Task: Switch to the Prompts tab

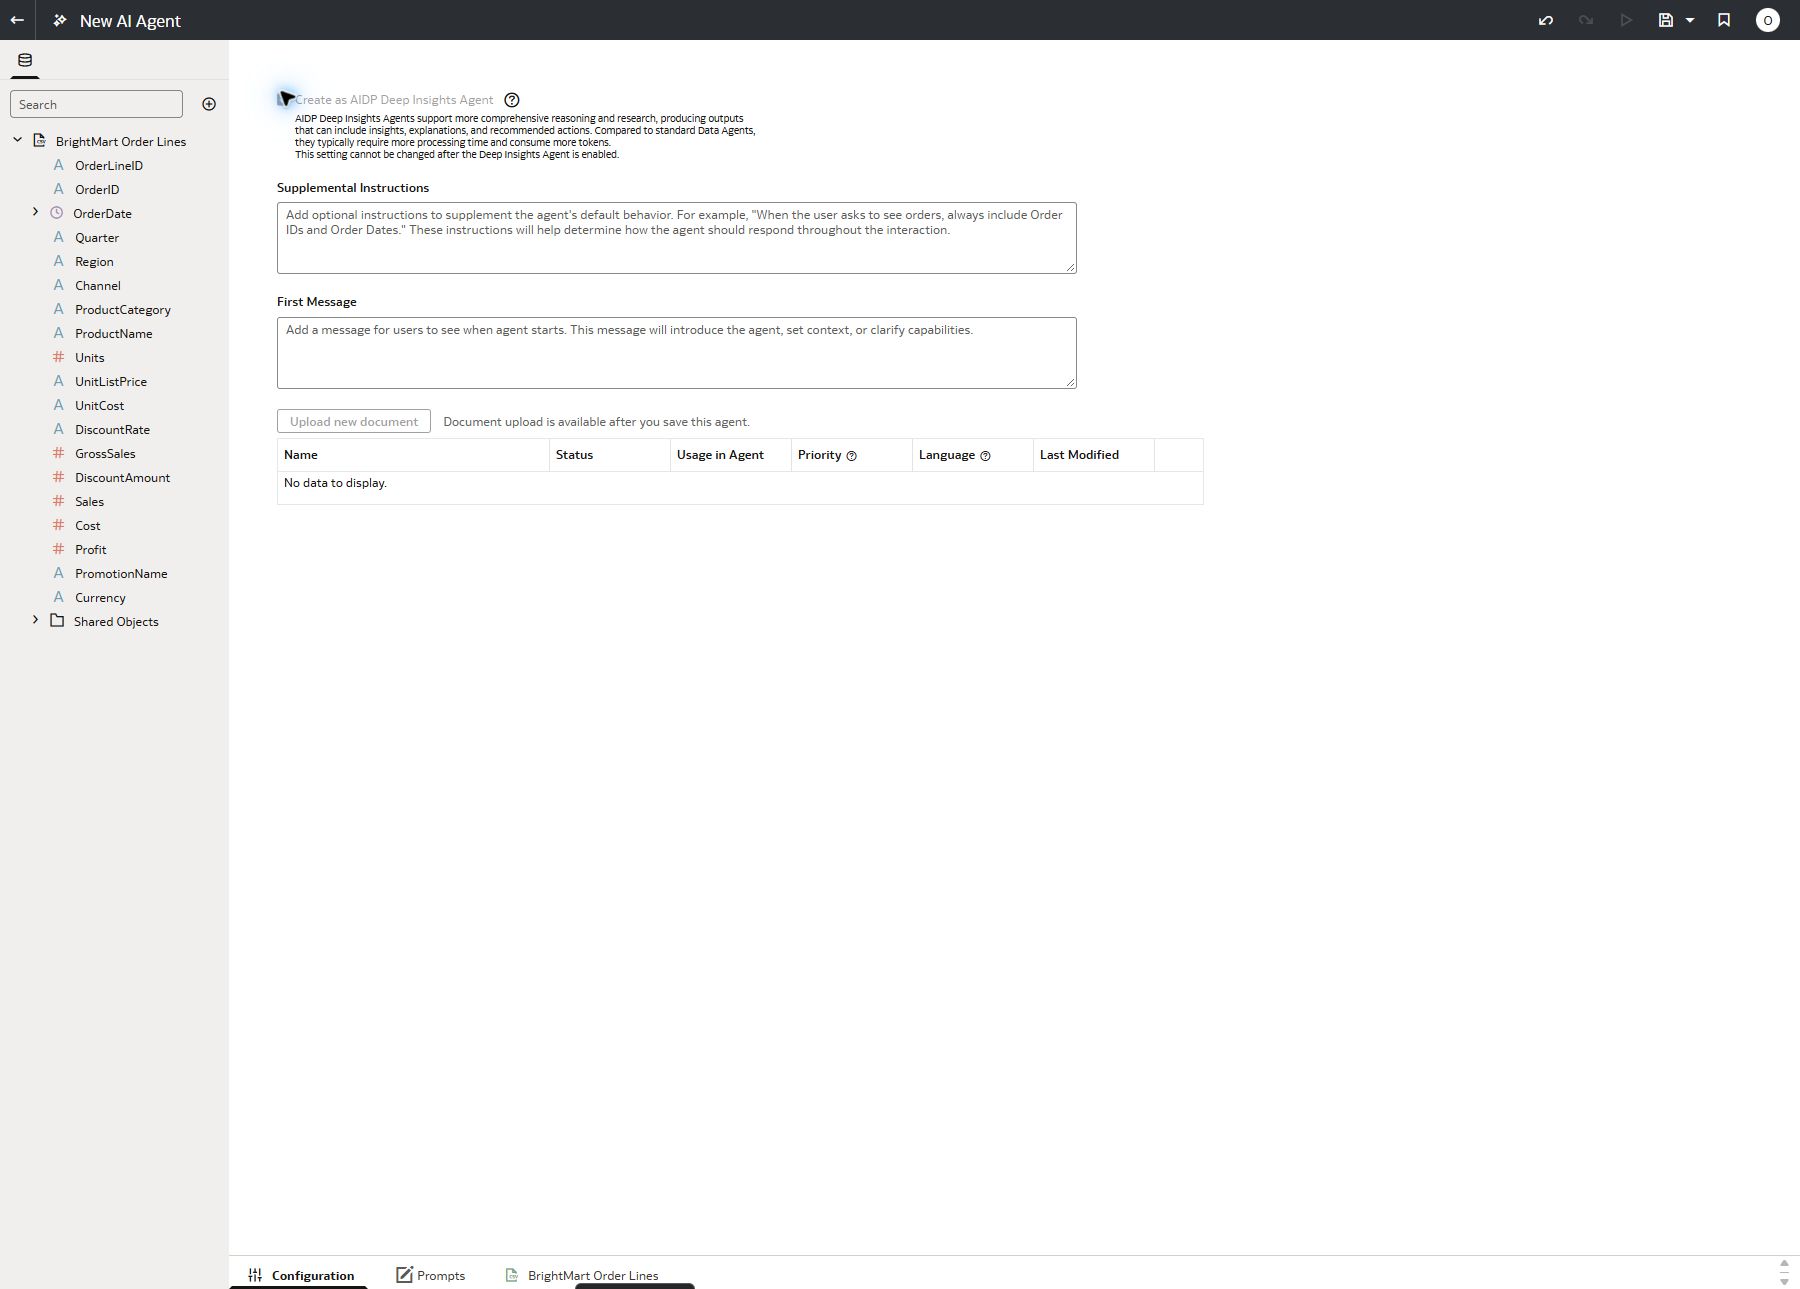Action: [431, 1275]
